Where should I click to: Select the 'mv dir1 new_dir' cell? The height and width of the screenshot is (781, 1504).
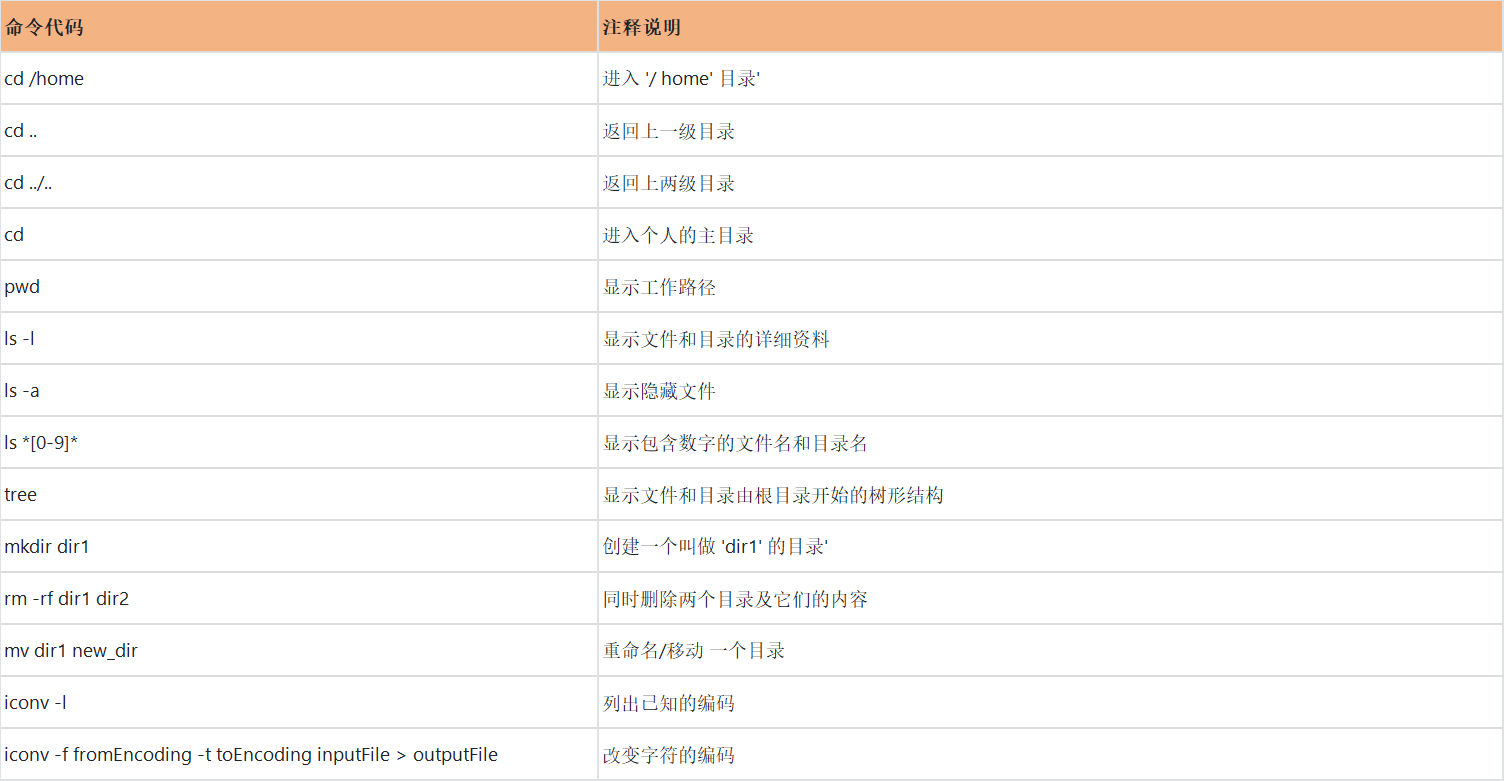tap(299, 651)
